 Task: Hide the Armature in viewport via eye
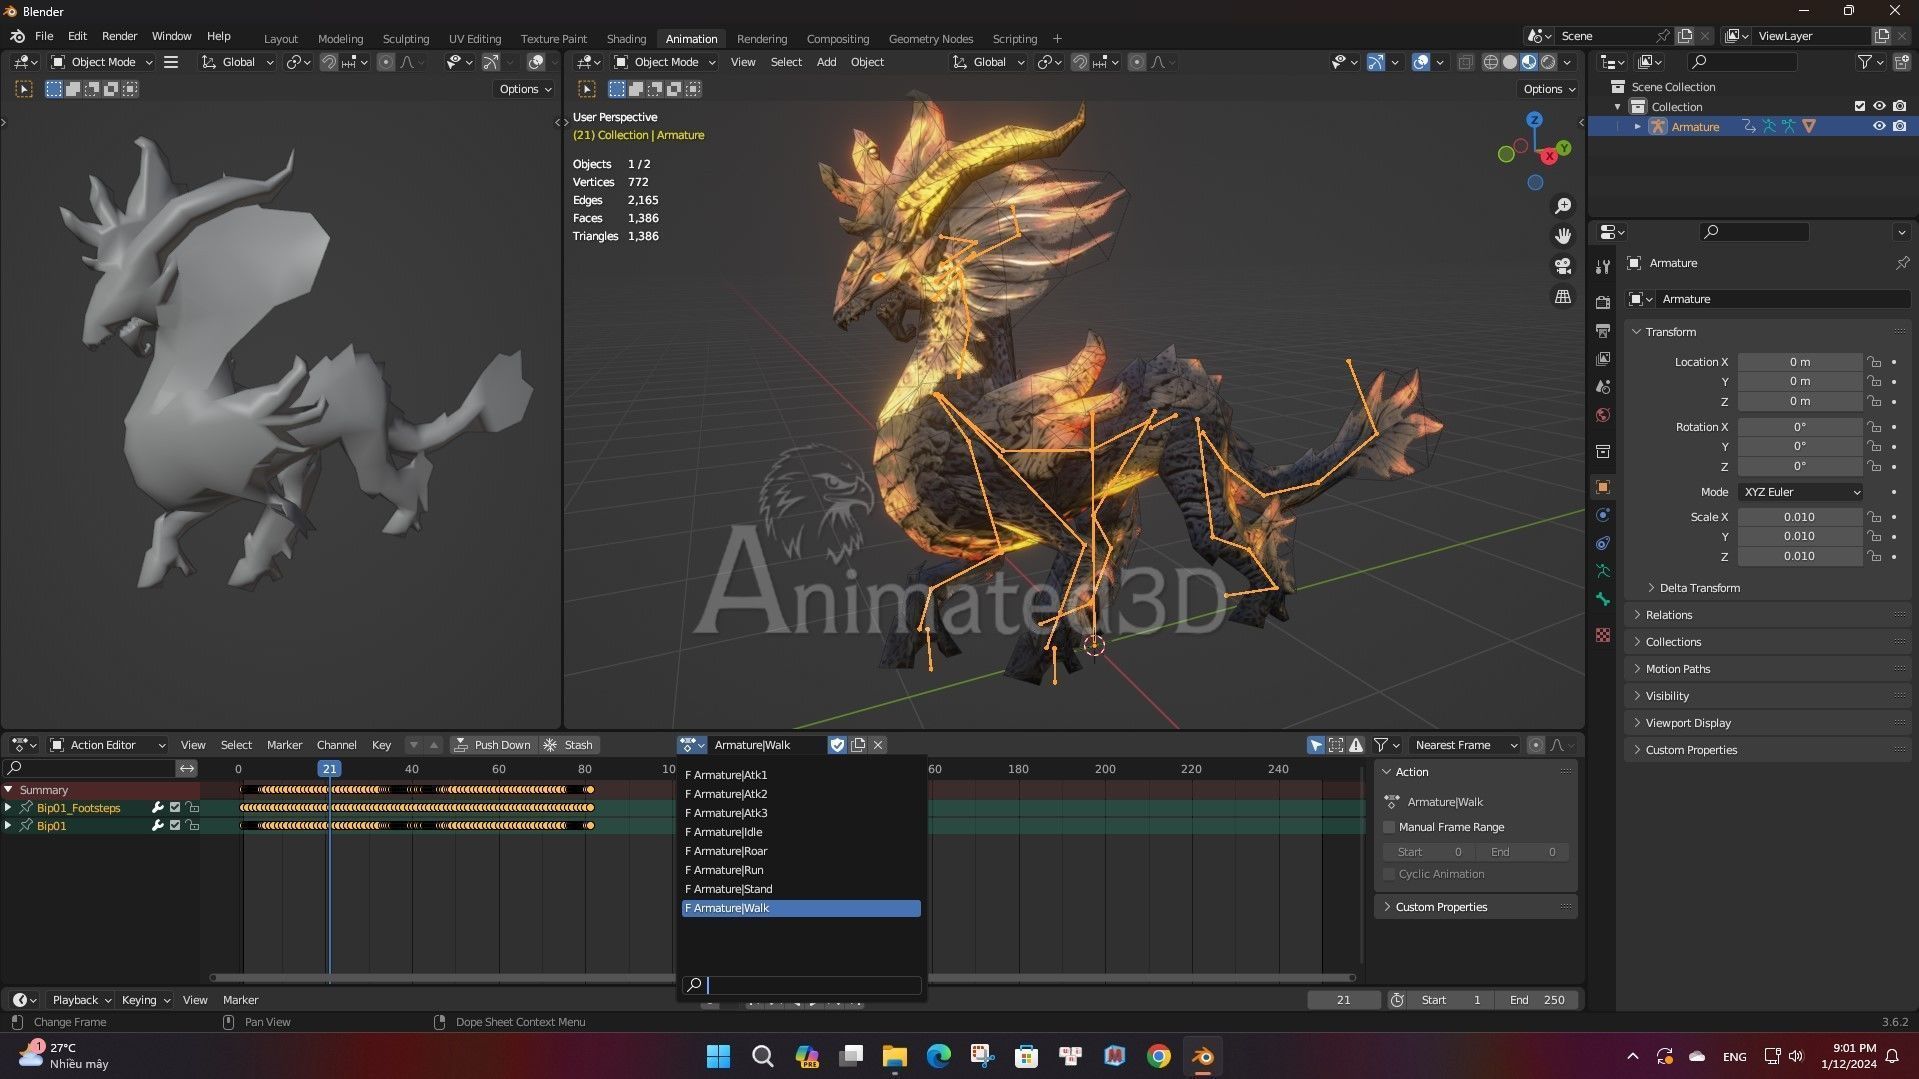(1879, 126)
